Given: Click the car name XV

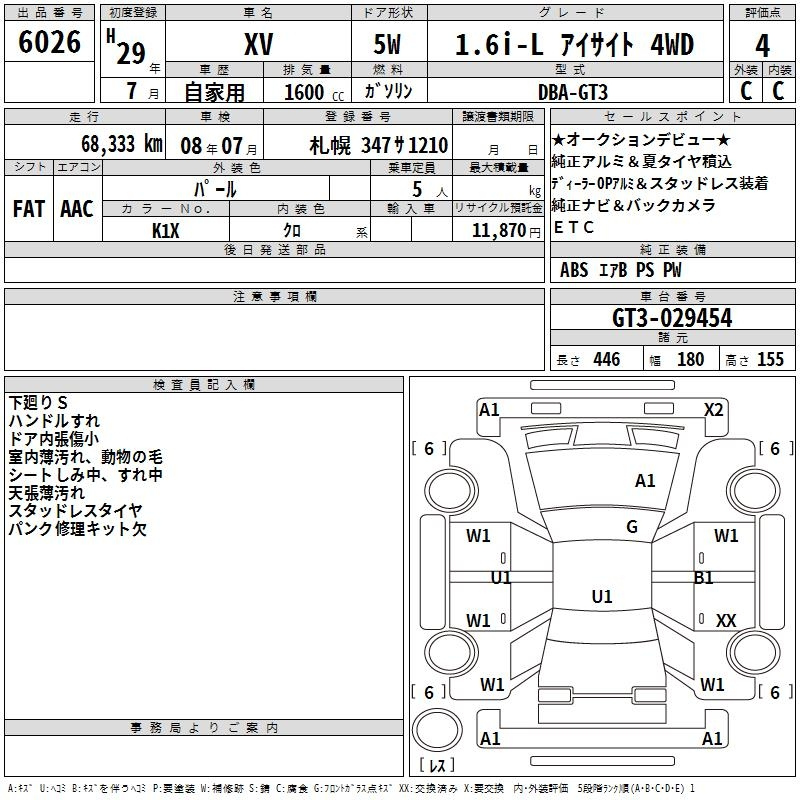Looking at the screenshot, I should click(260, 45).
